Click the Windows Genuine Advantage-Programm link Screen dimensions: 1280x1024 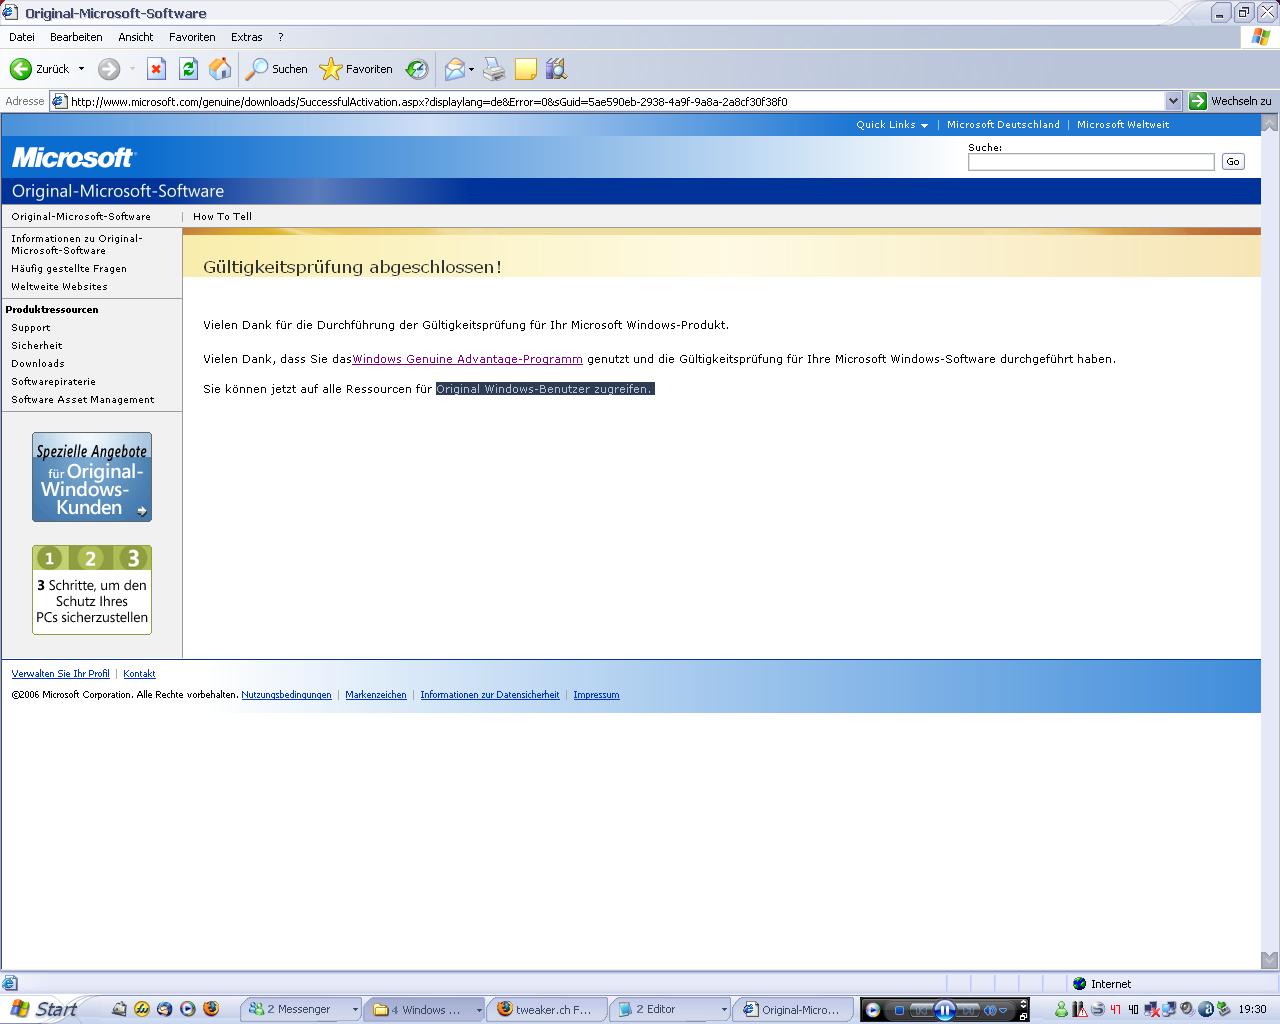(x=467, y=359)
